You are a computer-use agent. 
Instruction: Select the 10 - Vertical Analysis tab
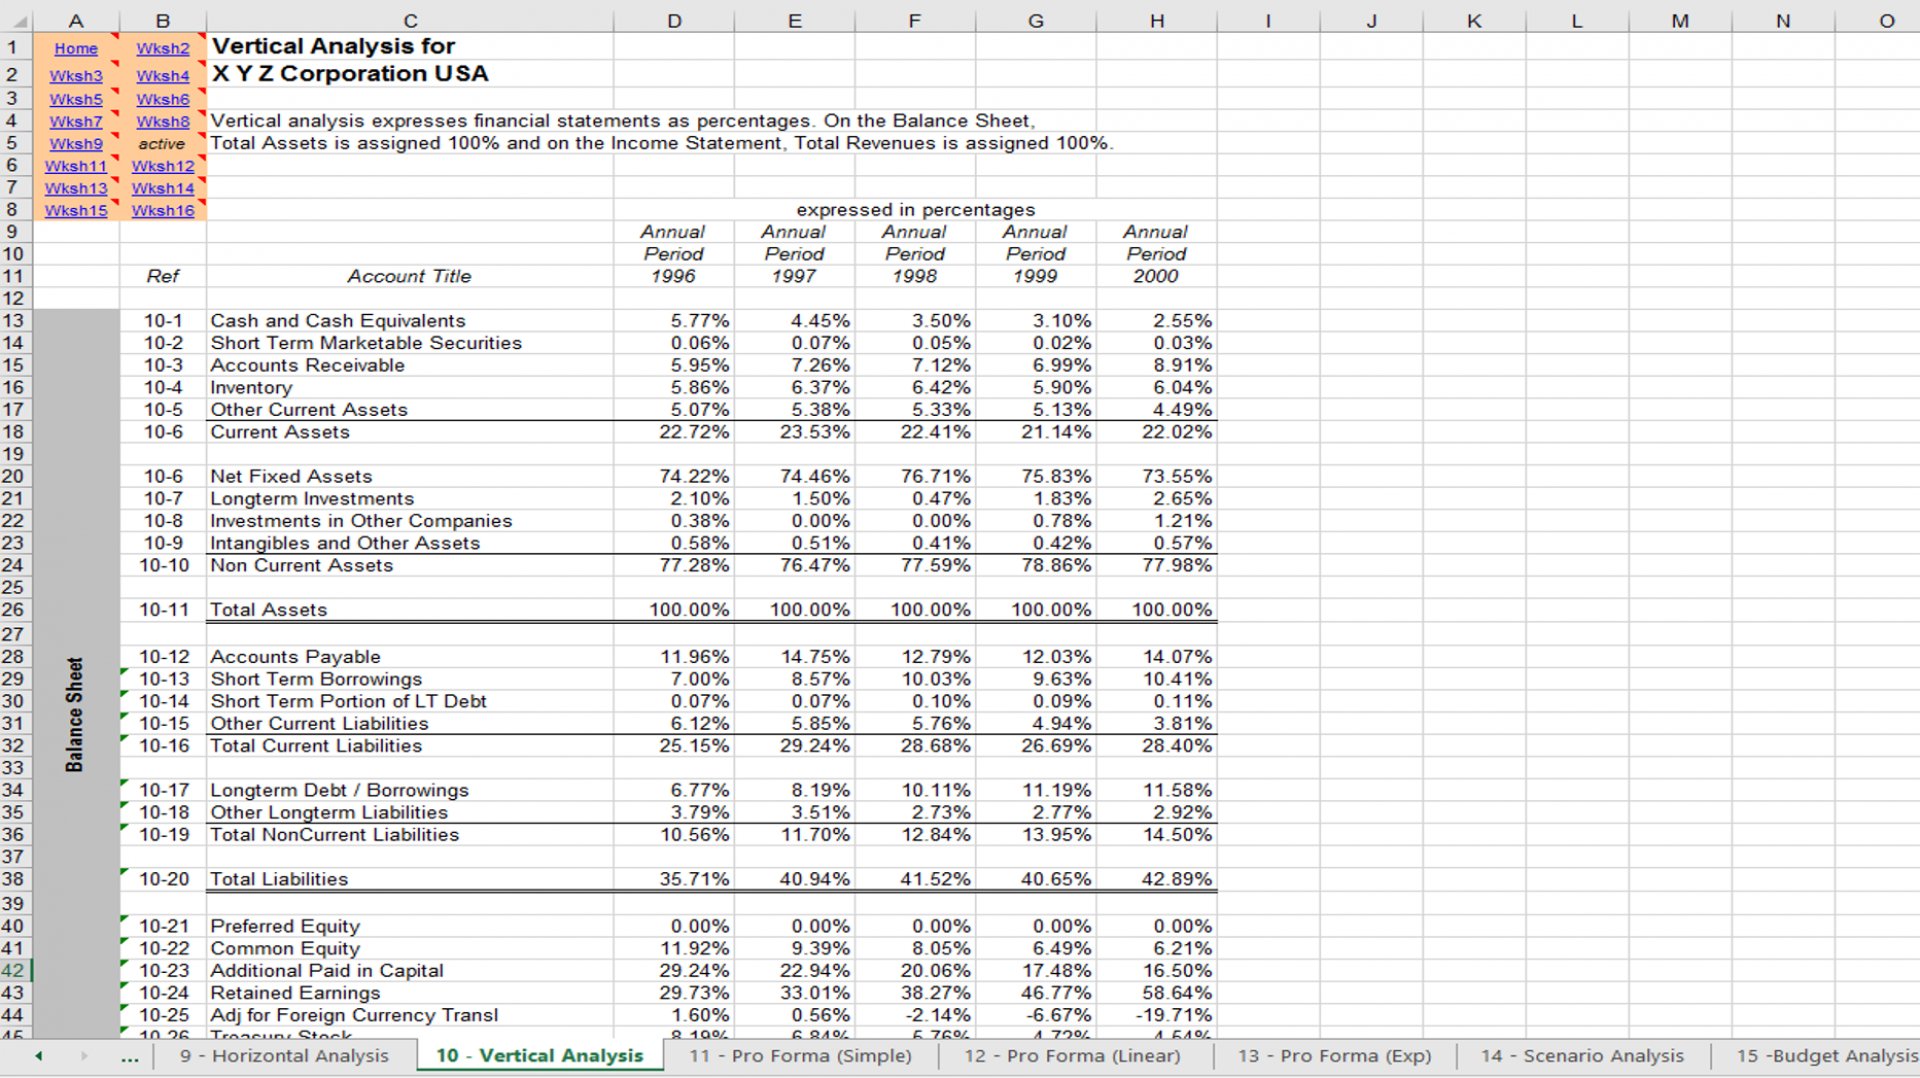[540, 1055]
